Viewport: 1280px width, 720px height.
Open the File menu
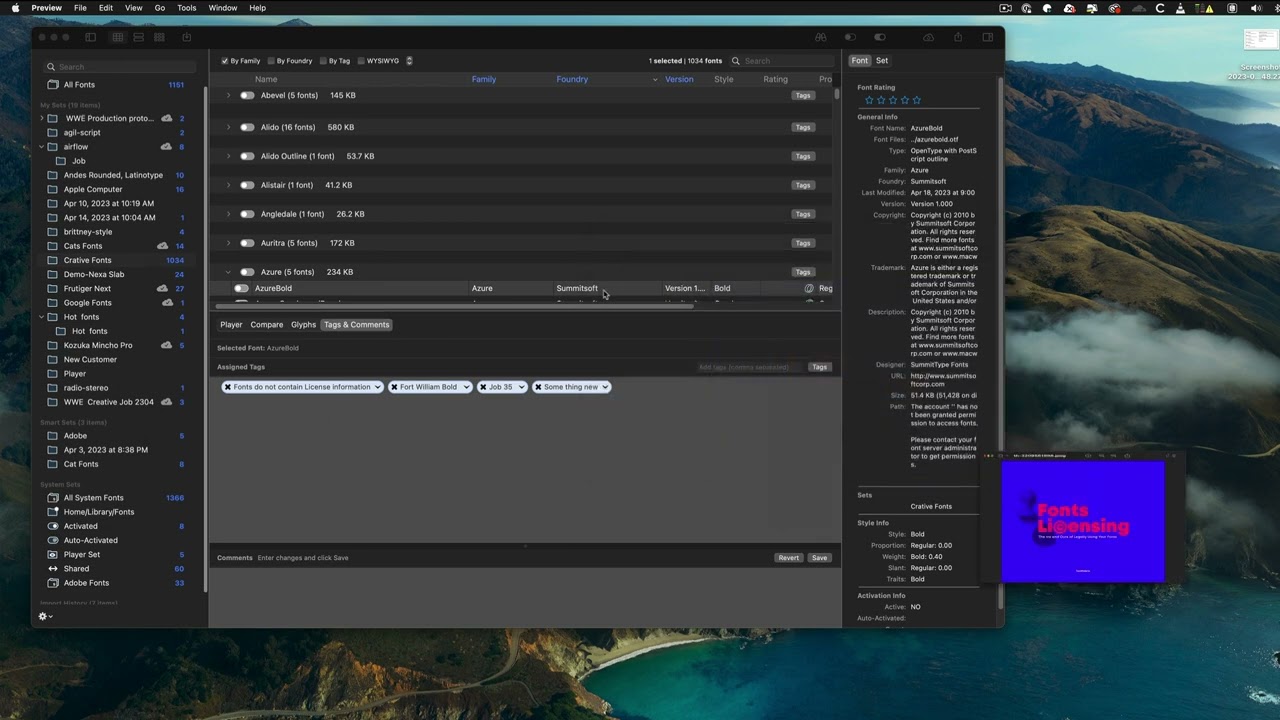point(80,8)
